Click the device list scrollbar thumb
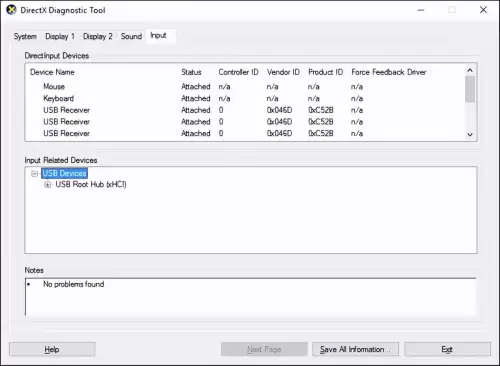The width and height of the screenshot is (500, 366). tap(470, 89)
